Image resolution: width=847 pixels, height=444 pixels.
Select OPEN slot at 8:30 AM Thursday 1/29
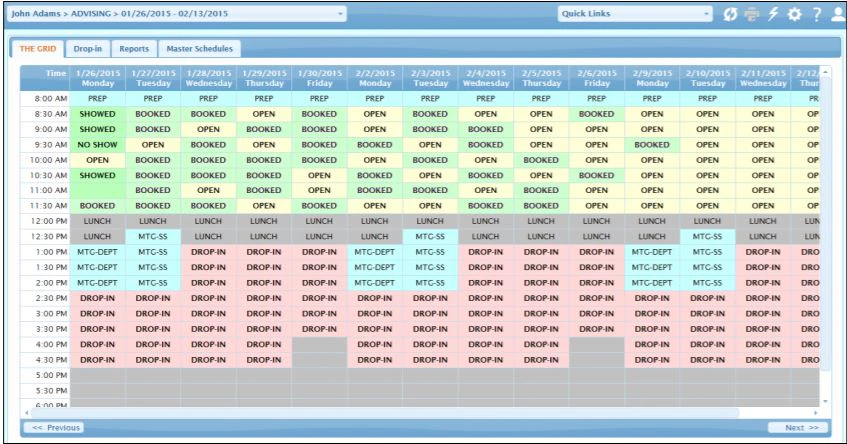264,114
